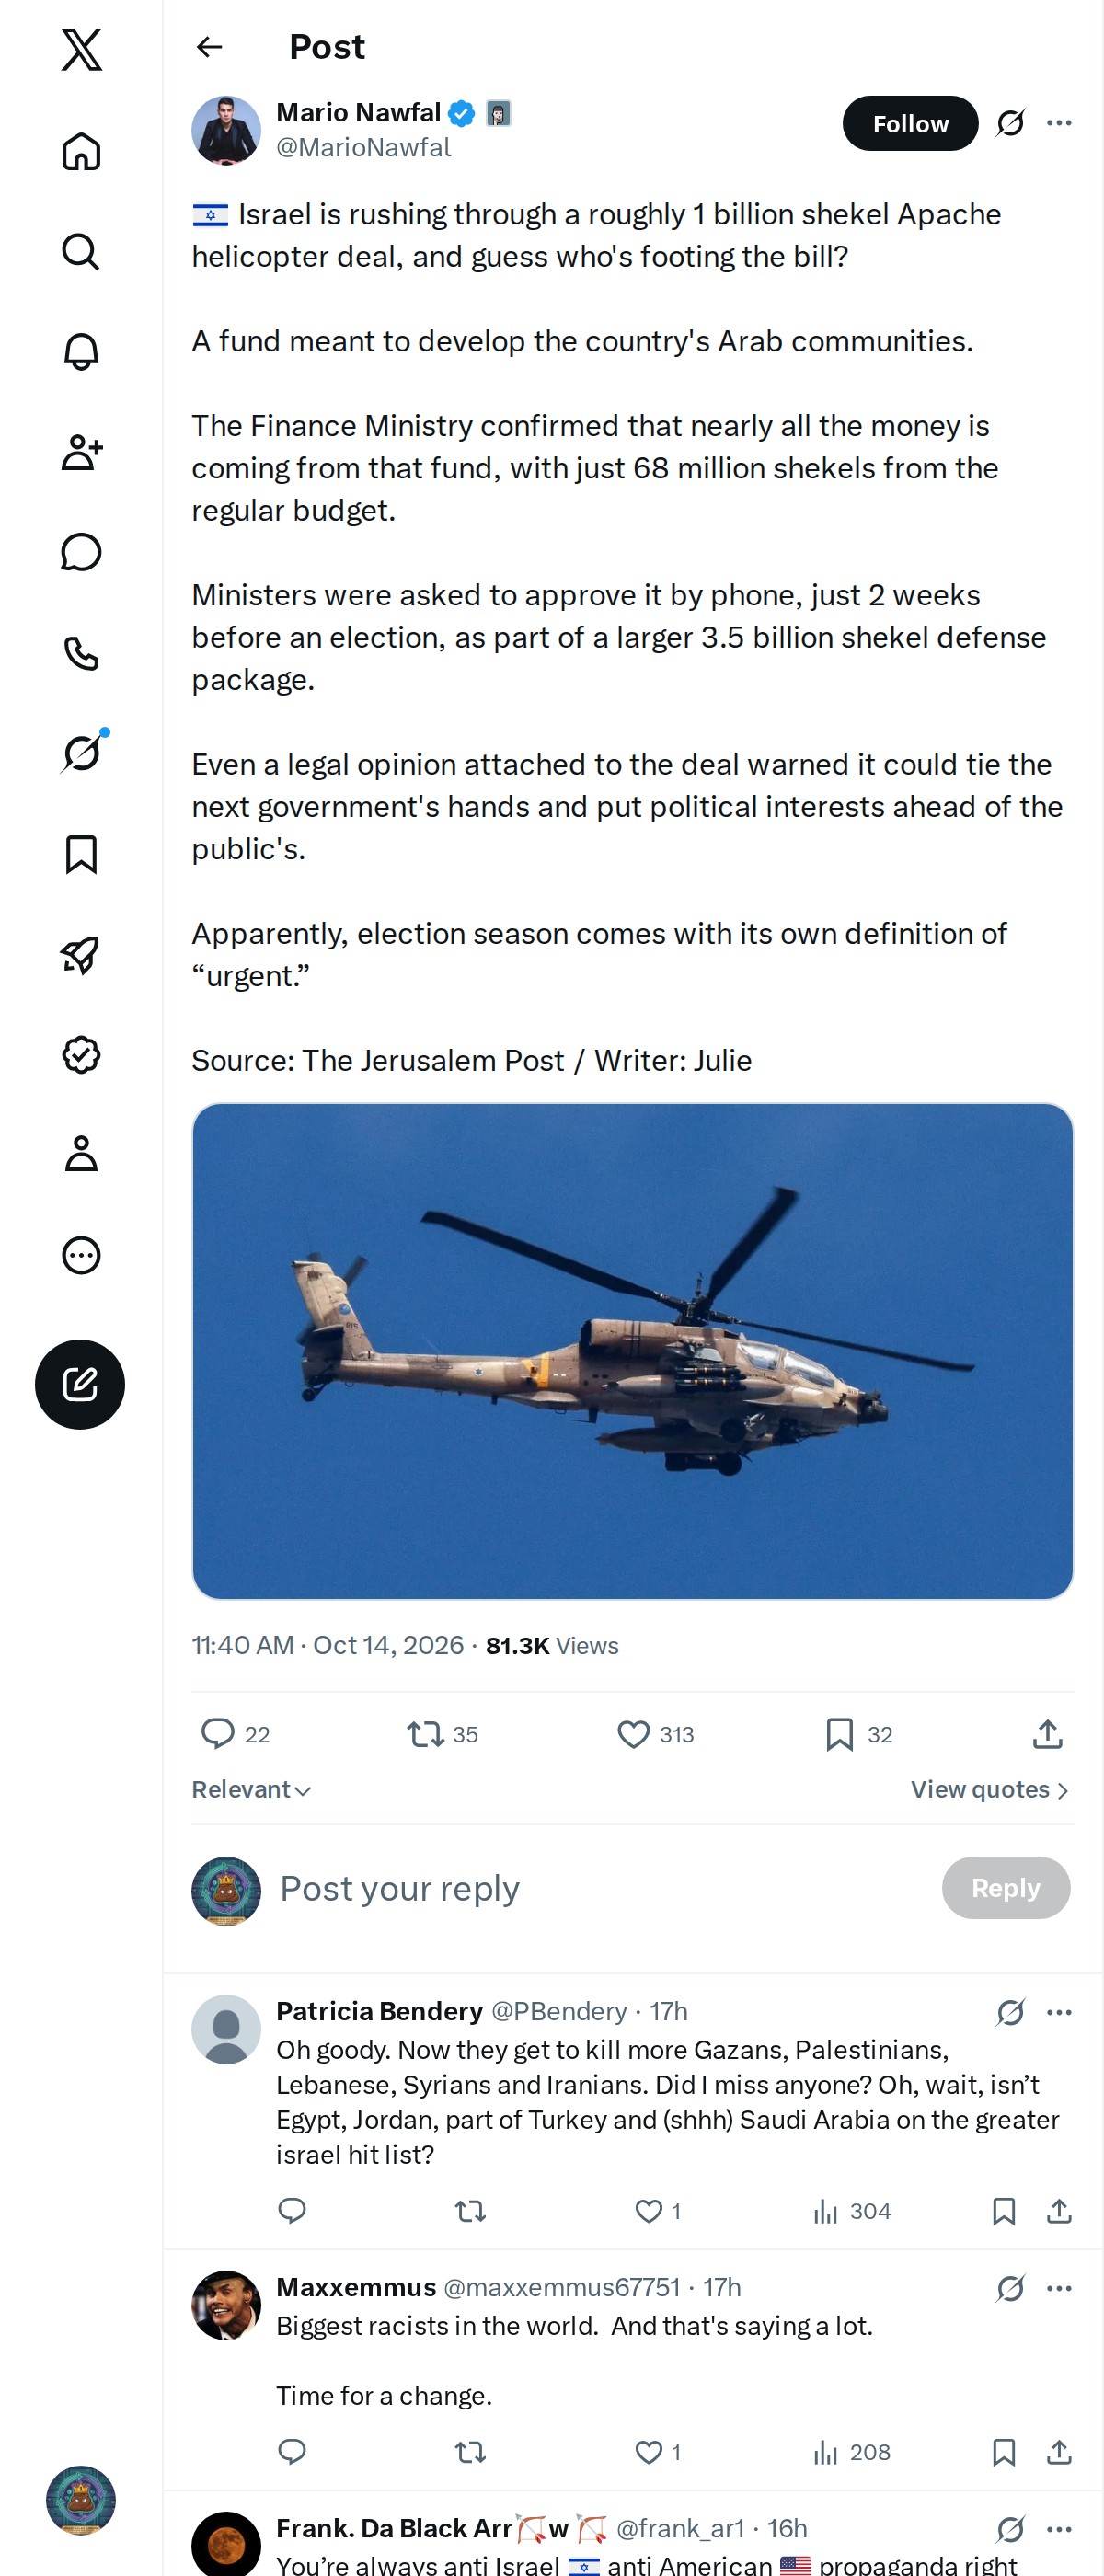
Task: Open the Premium rocket icon
Action: pyautogui.click(x=81, y=954)
